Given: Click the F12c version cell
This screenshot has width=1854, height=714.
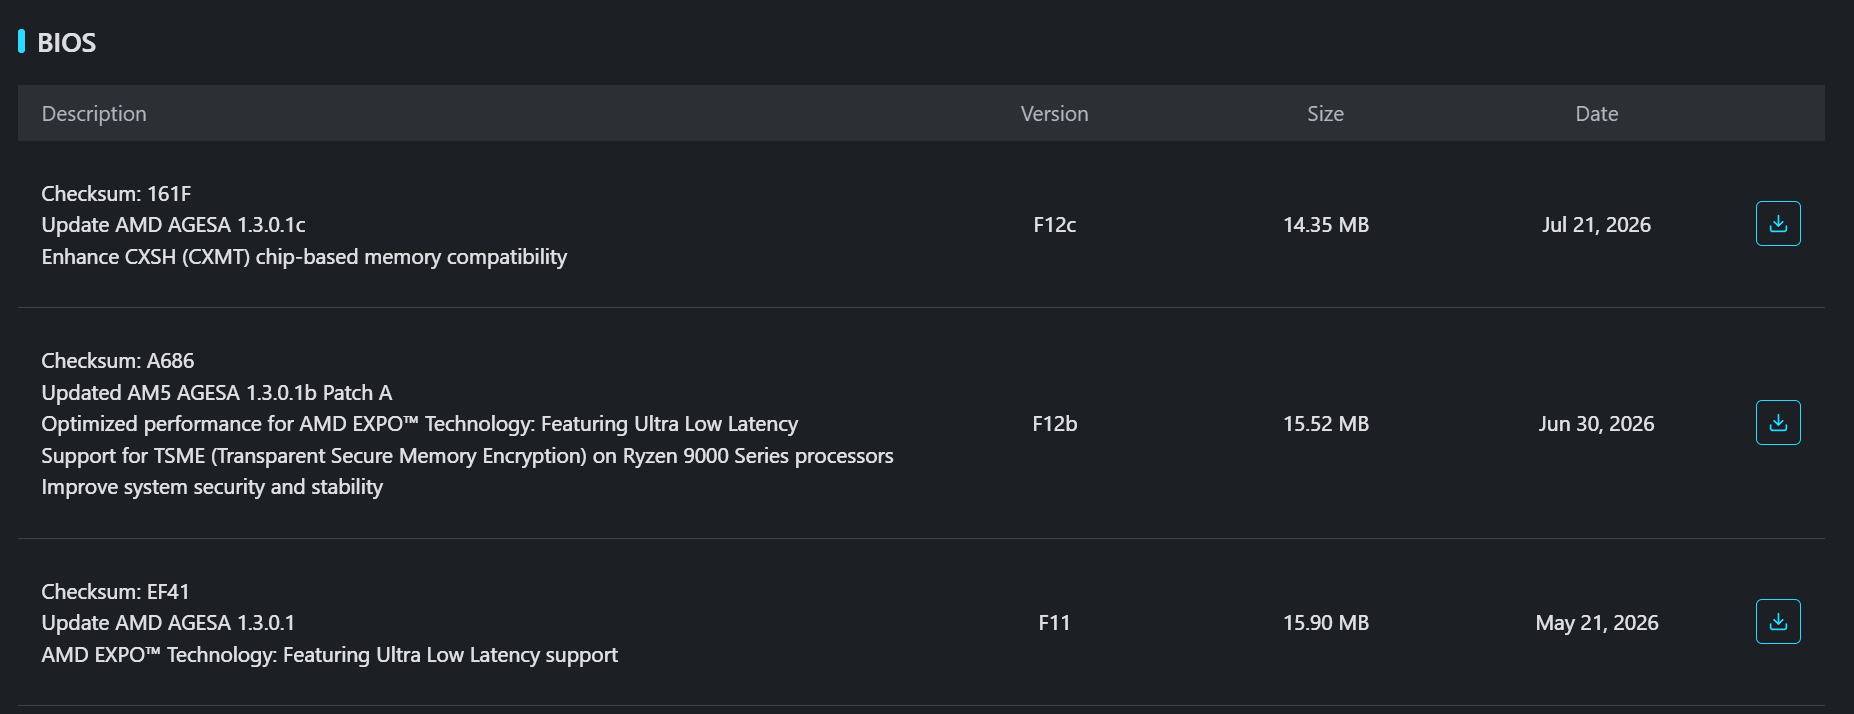Looking at the screenshot, I should (x=1054, y=225).
